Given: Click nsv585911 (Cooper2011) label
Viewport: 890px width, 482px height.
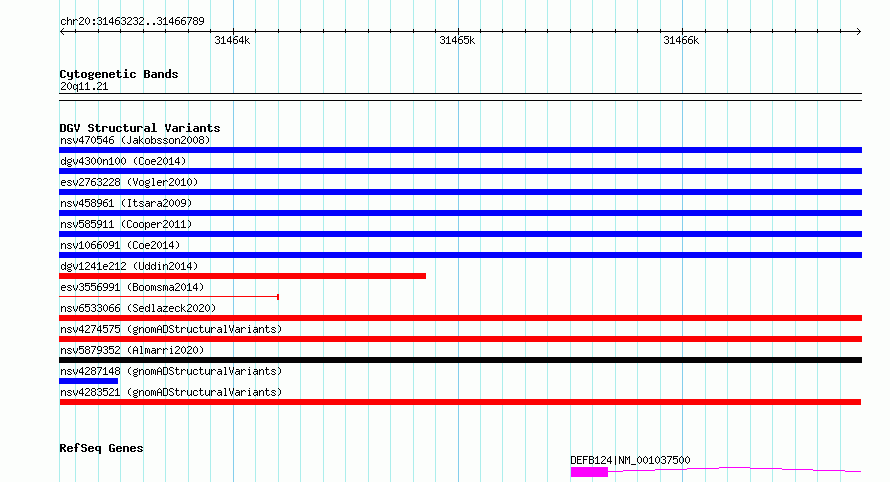Looking at the screenshot, I should tap(126, 224).
